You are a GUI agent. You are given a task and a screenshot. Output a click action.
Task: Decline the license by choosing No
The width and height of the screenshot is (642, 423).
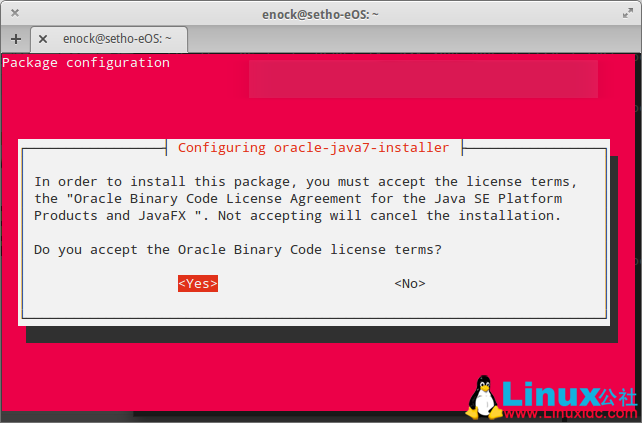(x=410, y=283)
